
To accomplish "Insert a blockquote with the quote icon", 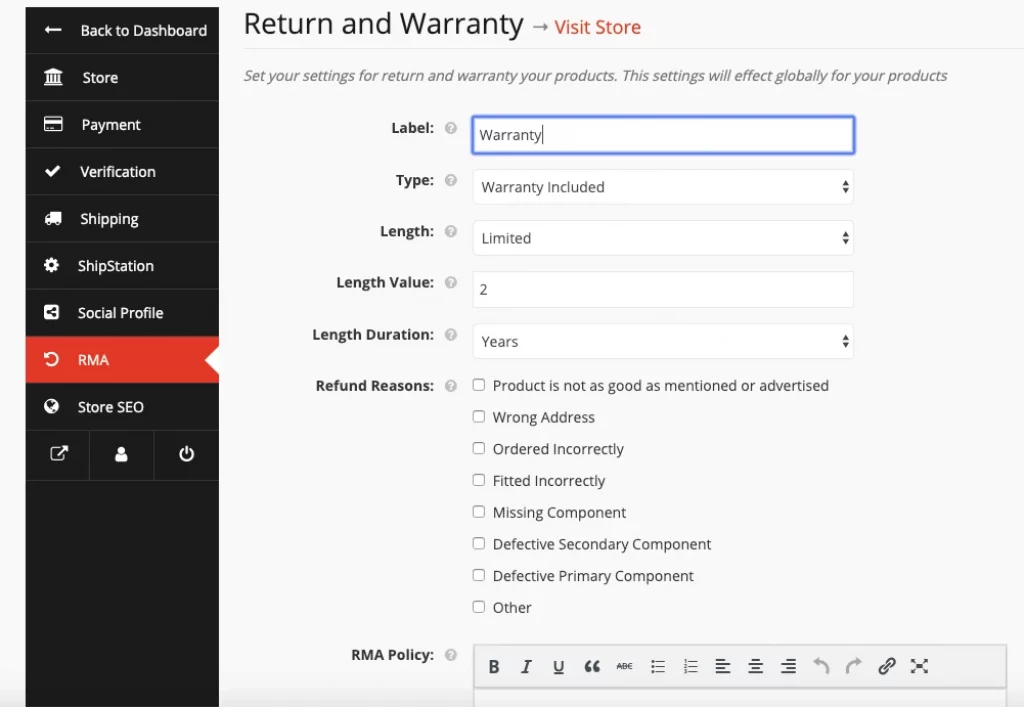I will tap(592, 667).
